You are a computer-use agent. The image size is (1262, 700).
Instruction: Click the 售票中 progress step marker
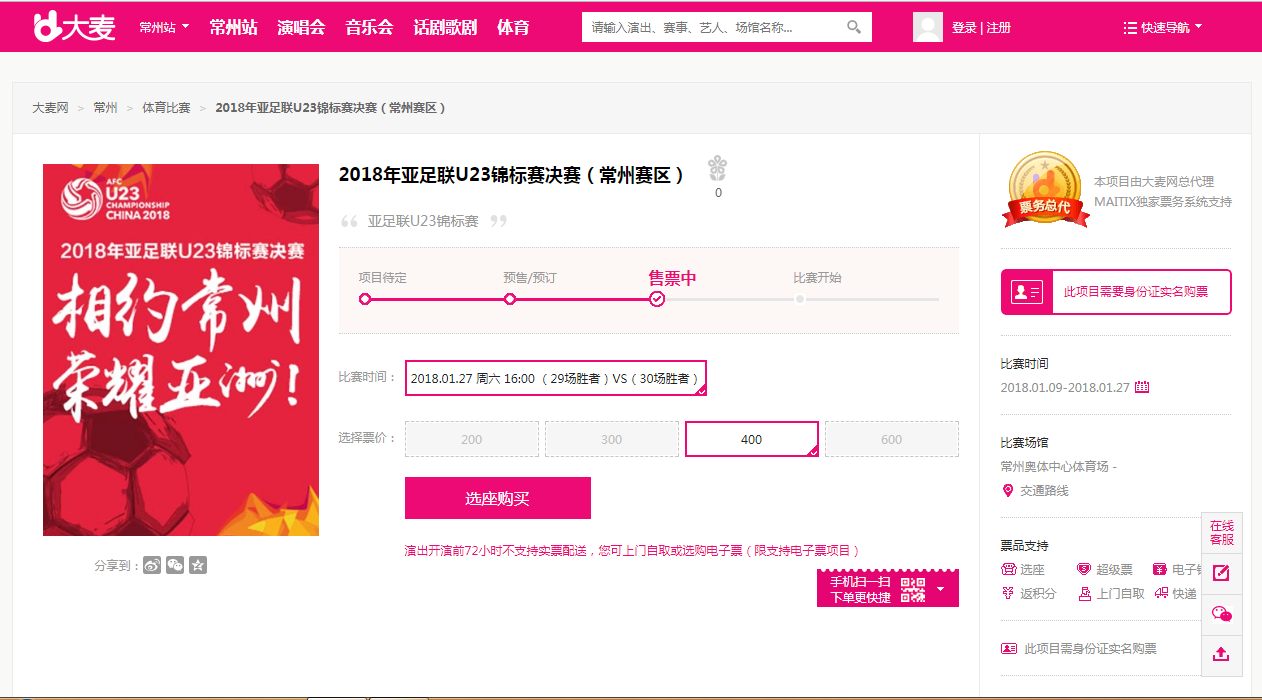click(657, 298)
